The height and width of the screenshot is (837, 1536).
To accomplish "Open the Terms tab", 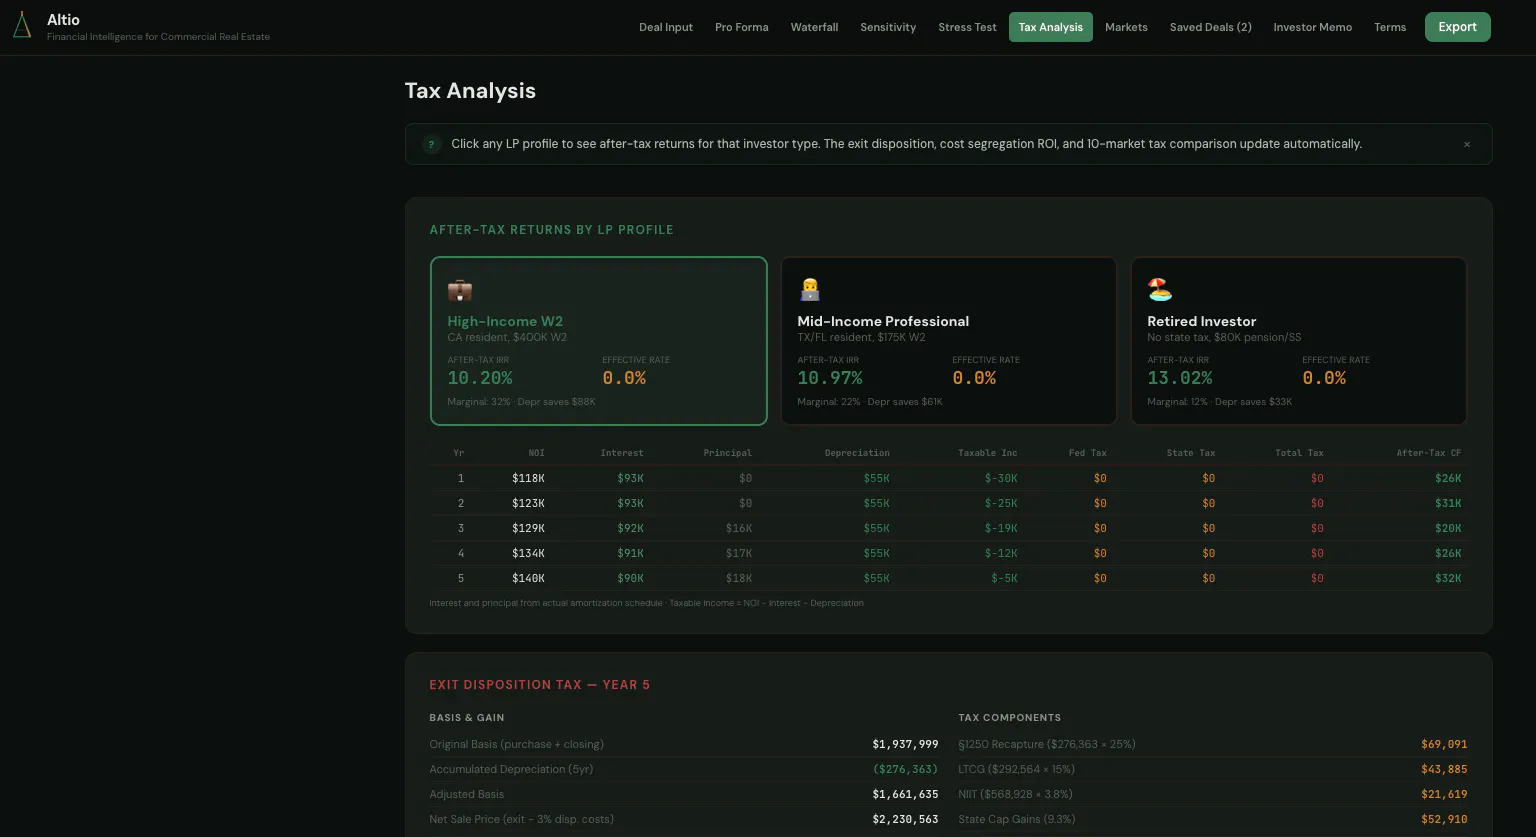I will point(1389,27).
